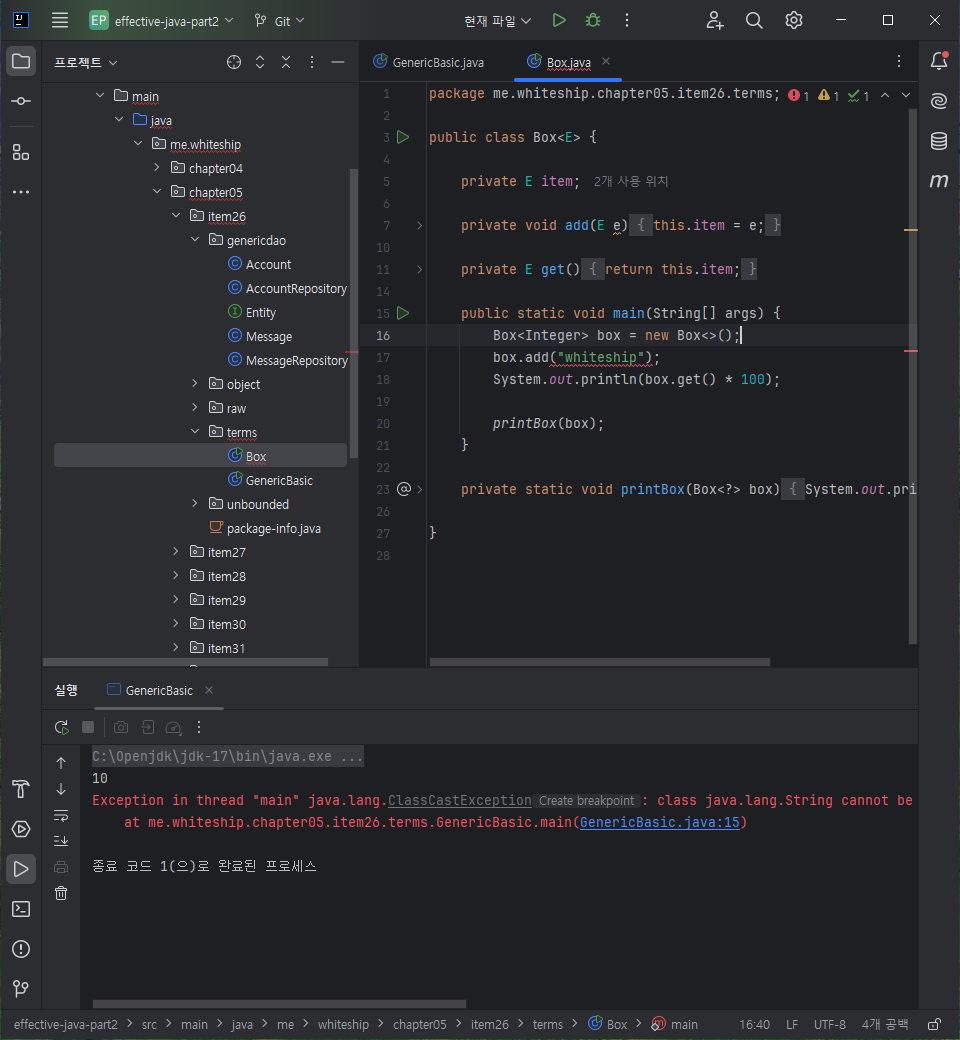Click Create breakpoint on the exception
The width and height of the screenshot is (960, 1040).
pyautogui.click(x=586, y=801)
